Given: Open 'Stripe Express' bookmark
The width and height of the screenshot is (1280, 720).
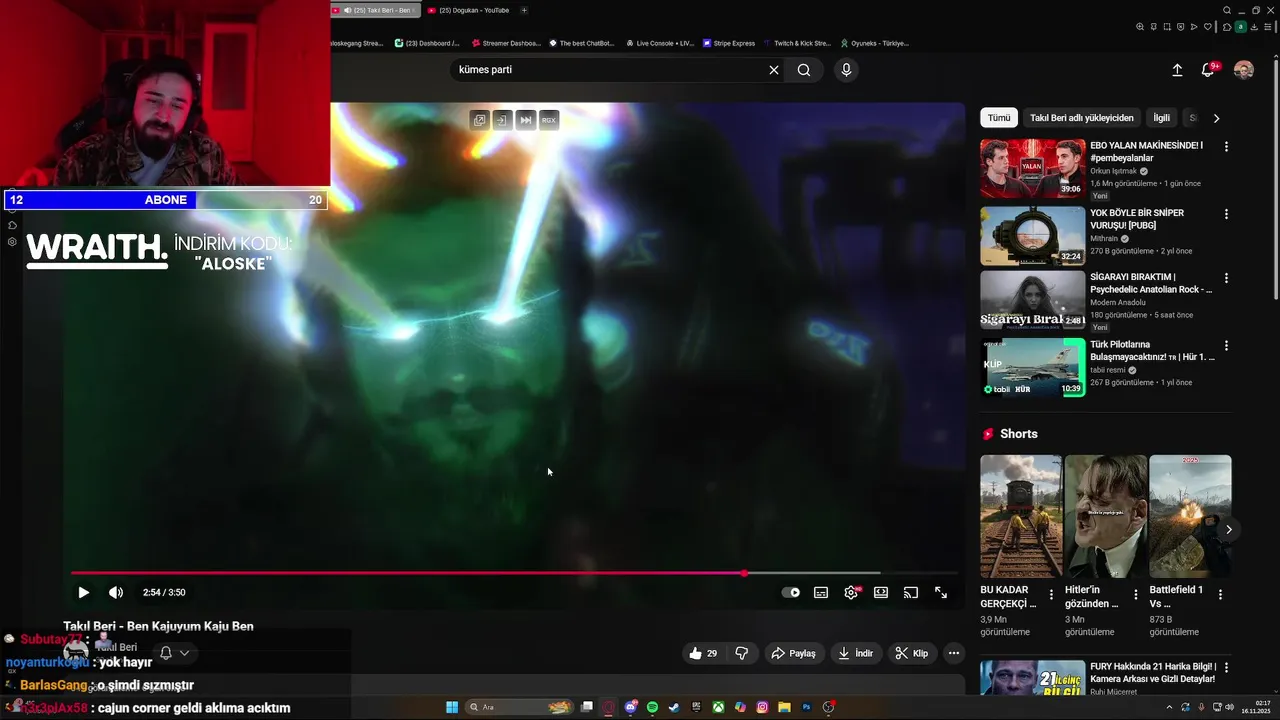Looking at the screenshot, I should coord(729,43).
